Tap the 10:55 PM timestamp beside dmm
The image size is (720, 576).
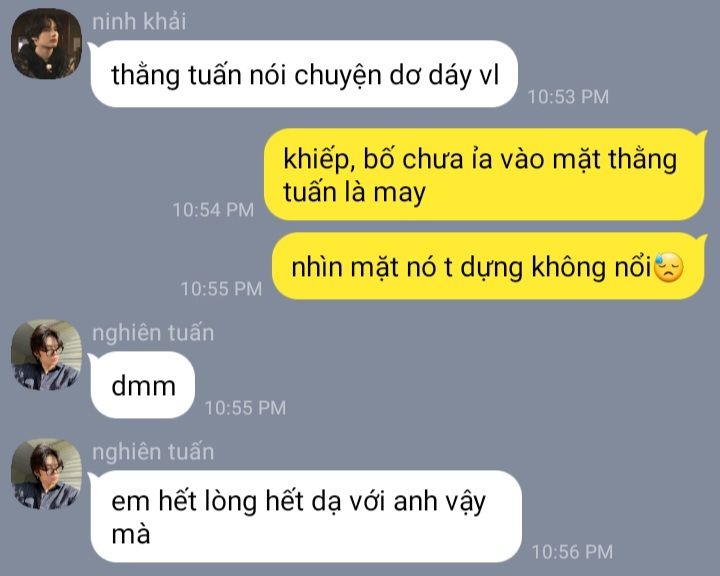245,408
